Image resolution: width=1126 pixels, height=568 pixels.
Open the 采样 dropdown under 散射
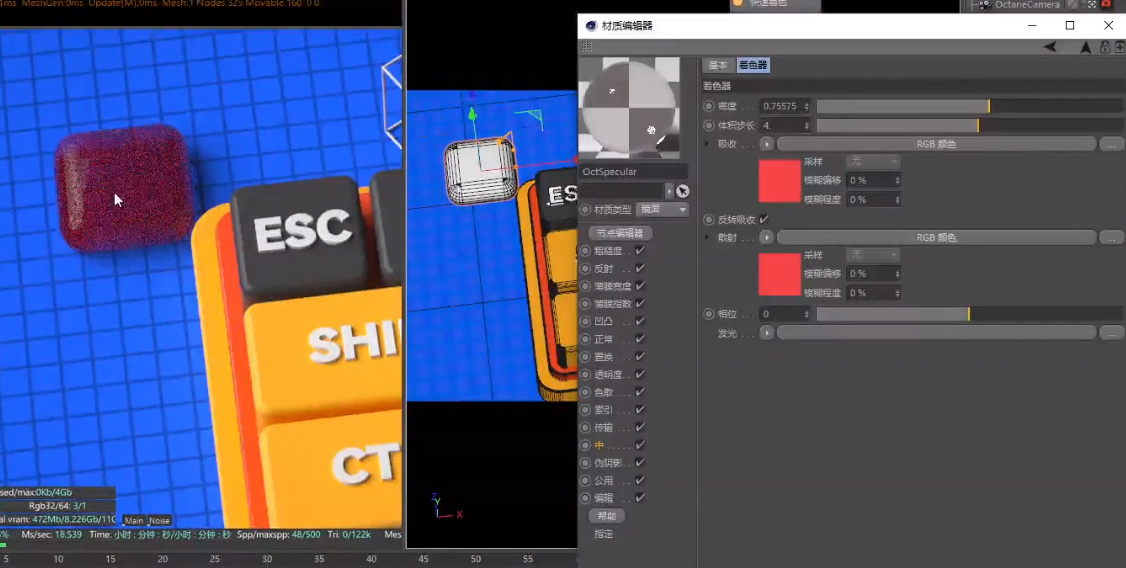(x=873, y=255)
